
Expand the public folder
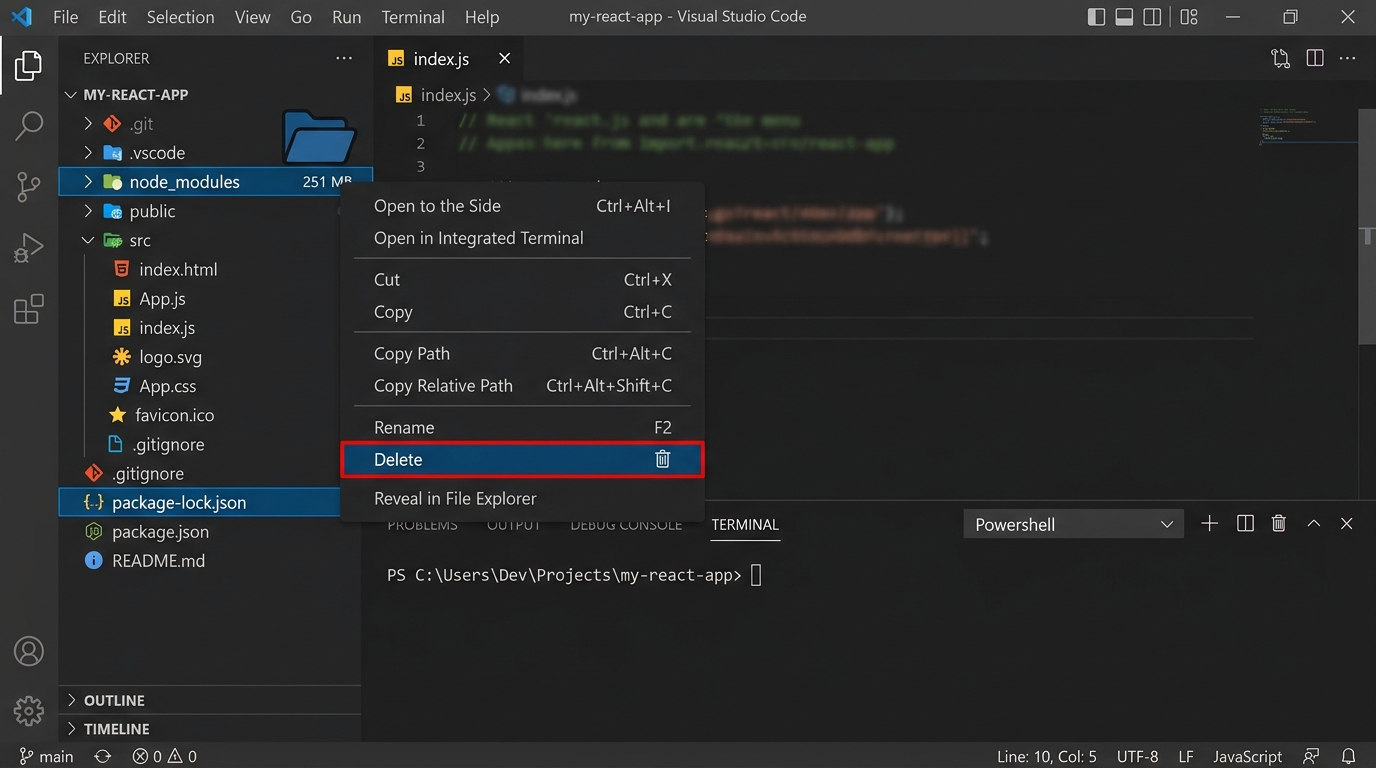[x=89, y=211]
